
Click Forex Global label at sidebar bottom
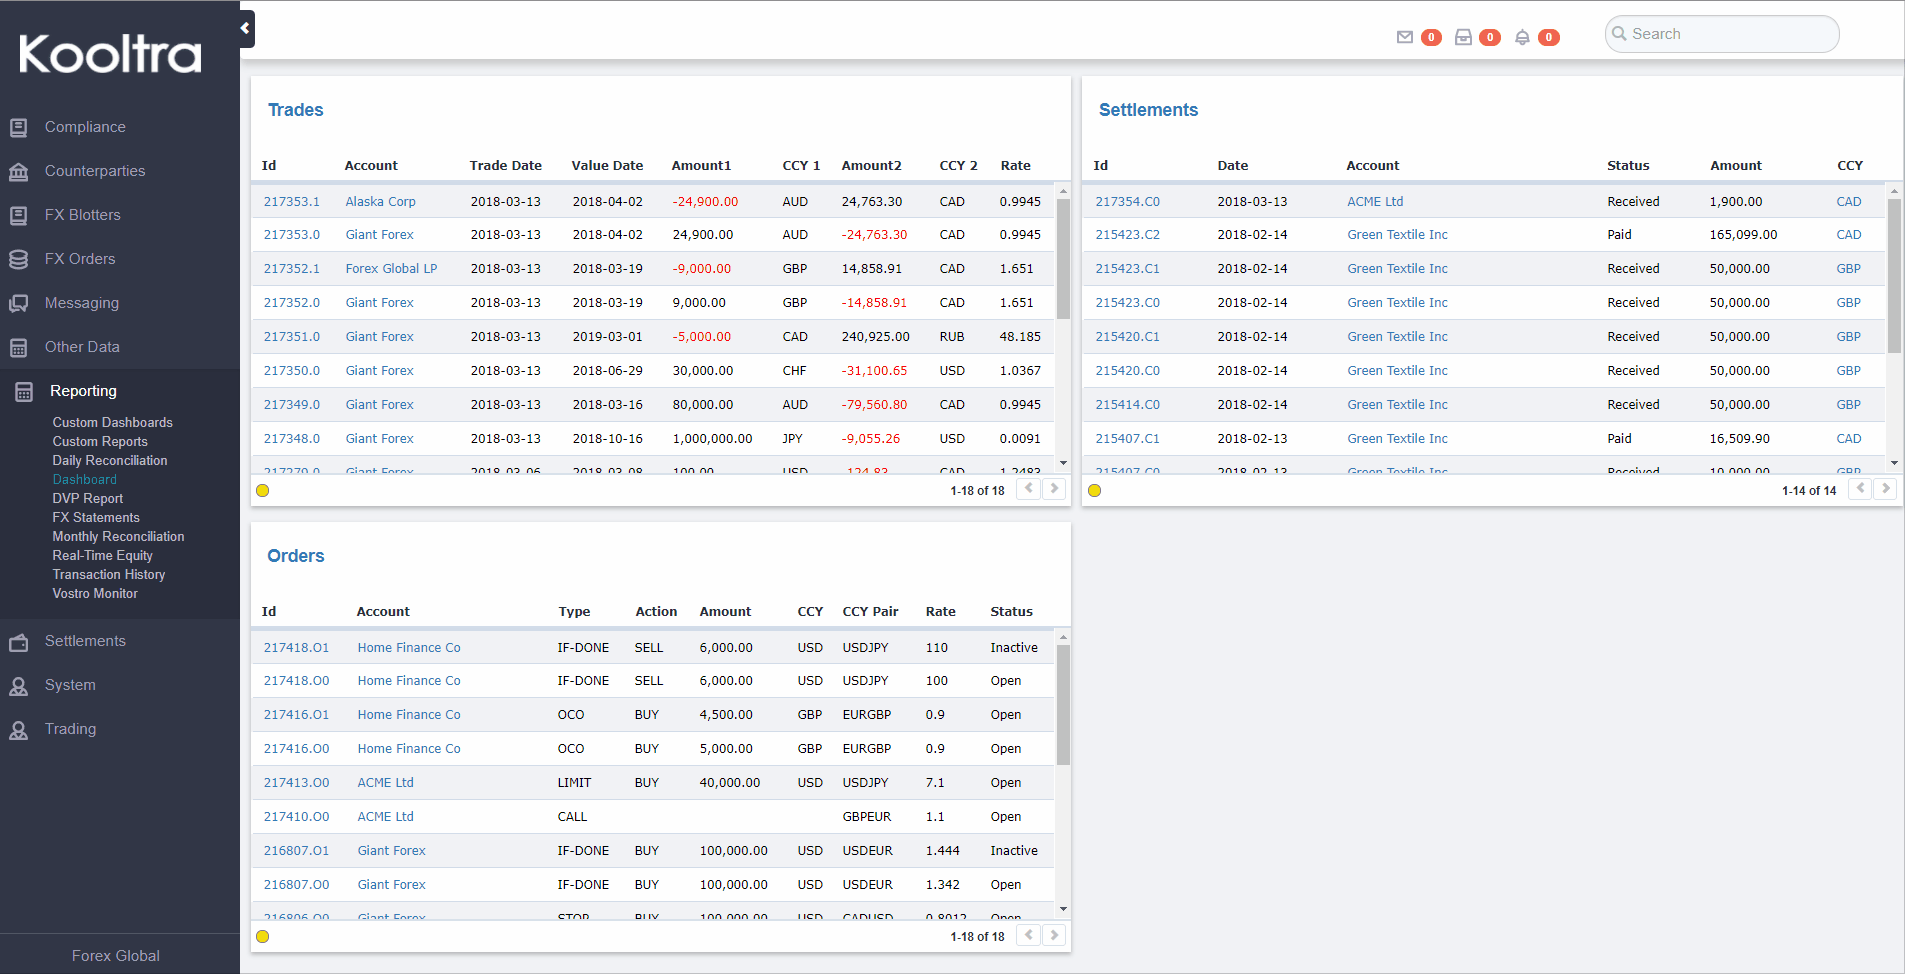[x=115, y=955]
